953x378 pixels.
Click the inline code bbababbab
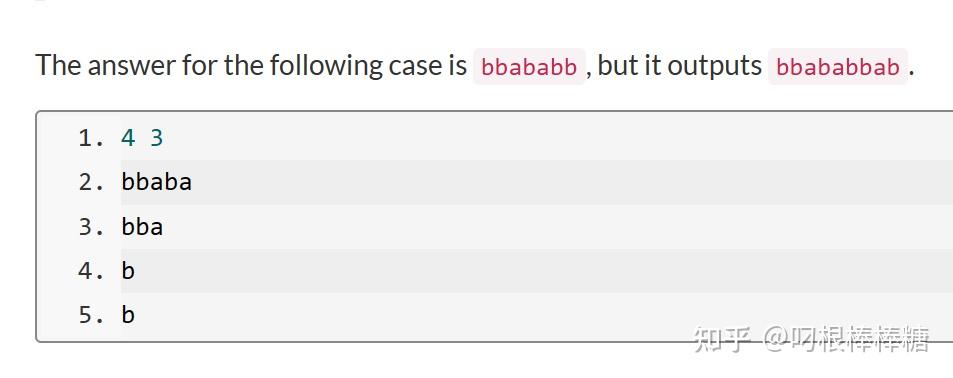click(838, 66)
